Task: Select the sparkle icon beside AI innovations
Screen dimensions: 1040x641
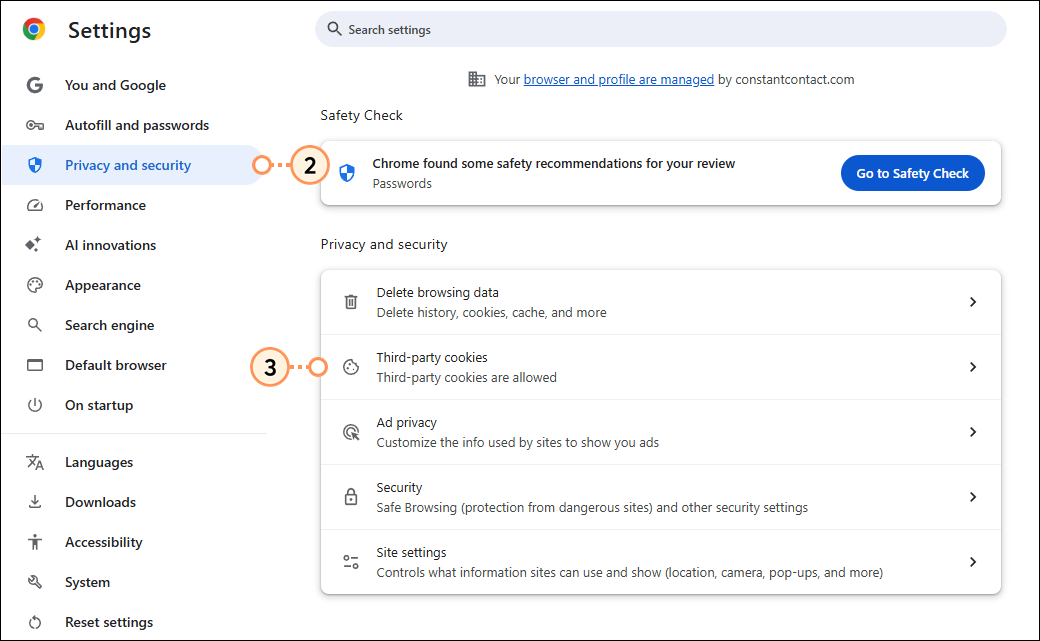Action: point(35,245)
